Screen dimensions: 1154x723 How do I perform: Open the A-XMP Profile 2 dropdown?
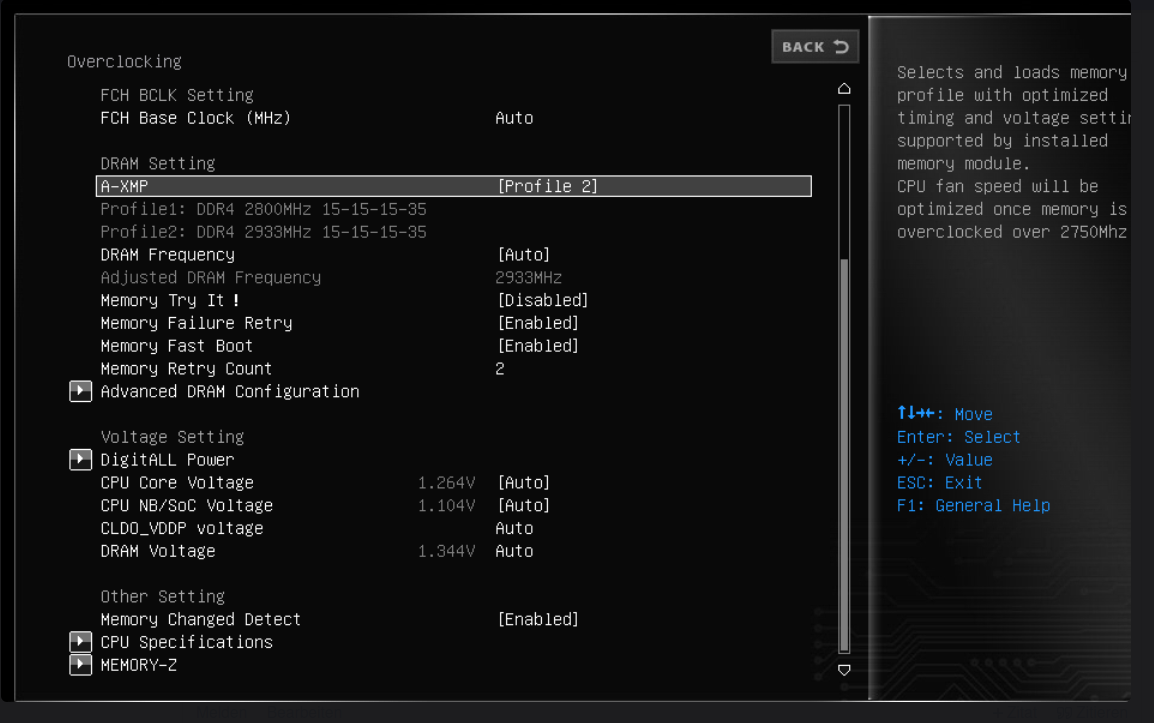point(548,186)
